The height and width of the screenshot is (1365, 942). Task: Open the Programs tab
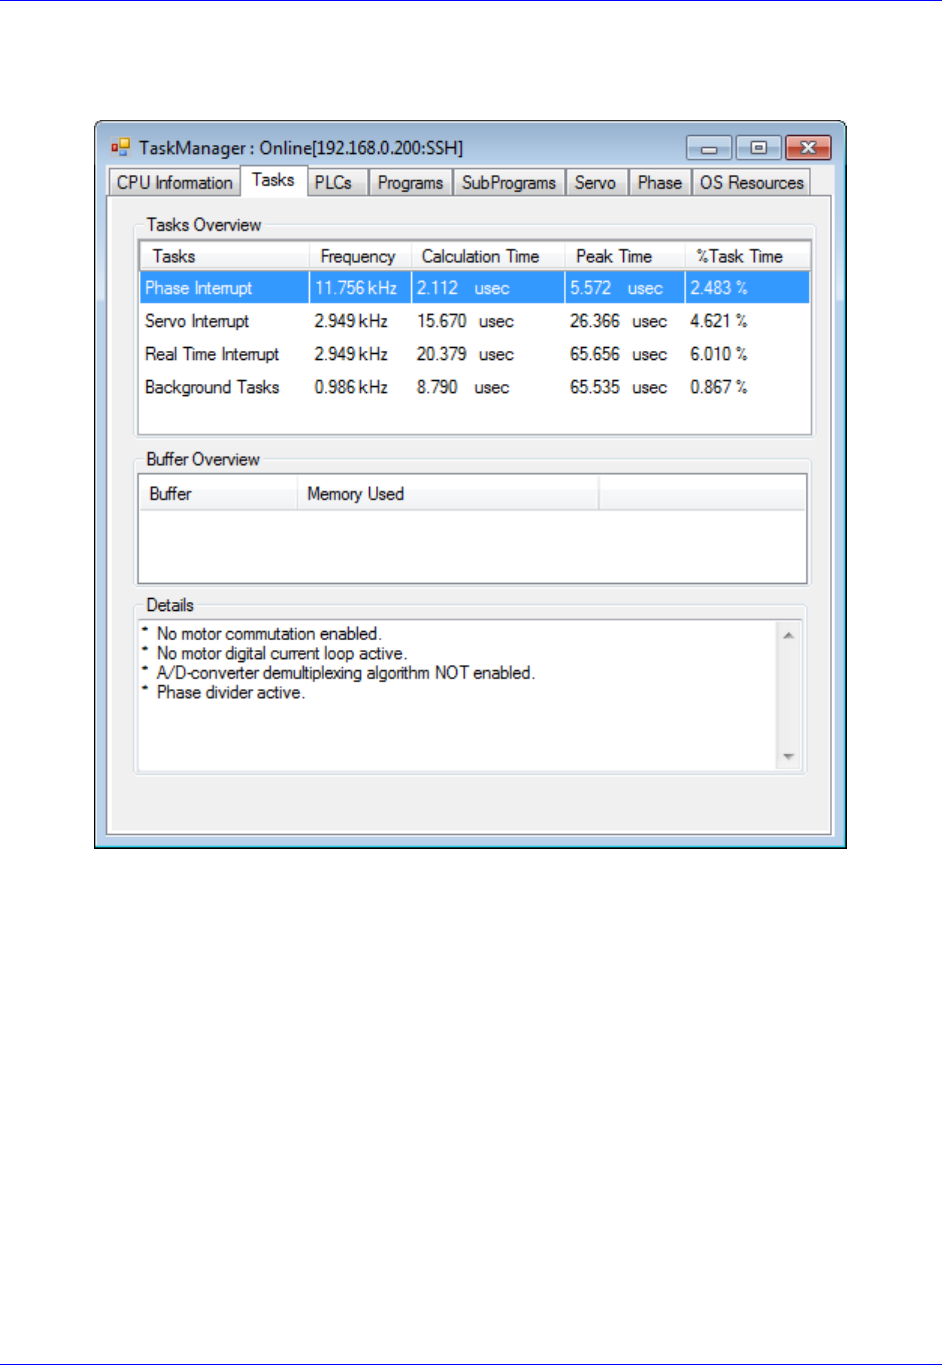(x=410, y=183)
